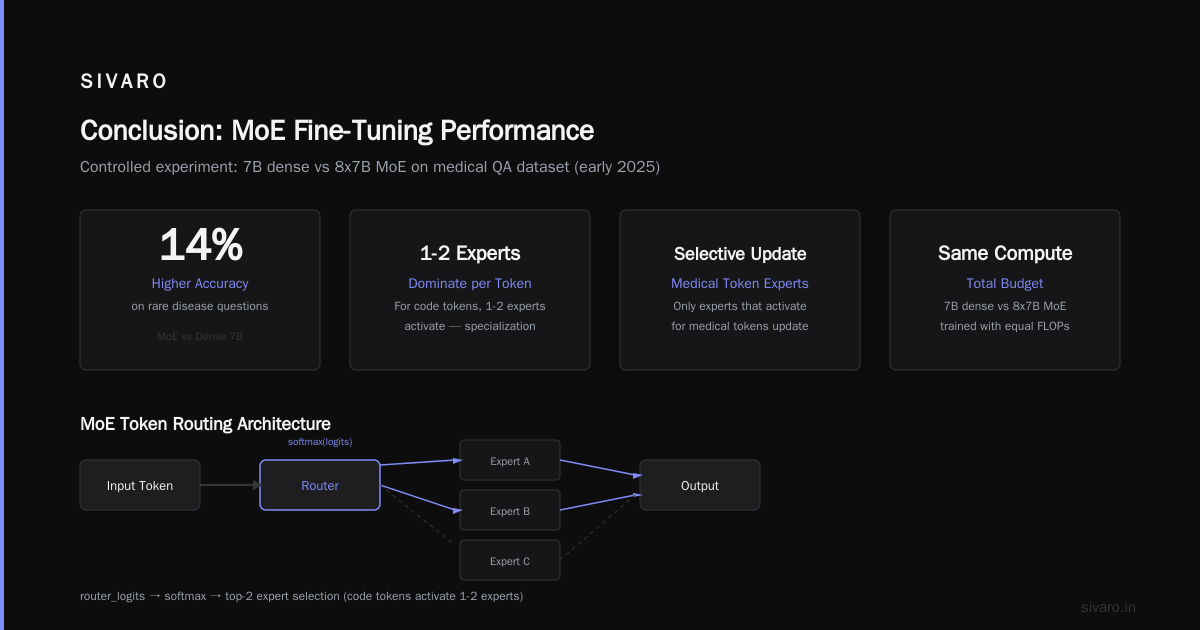Click the Input Token node
The image size is (1200, 630).
point(140,485)
